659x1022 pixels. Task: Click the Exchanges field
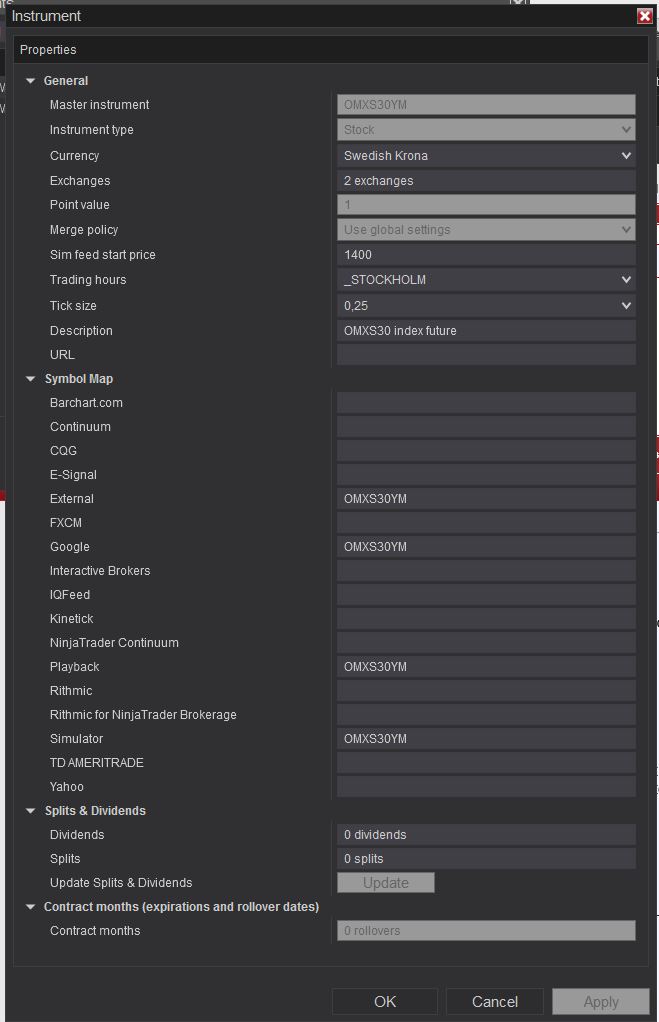(486, 181)
